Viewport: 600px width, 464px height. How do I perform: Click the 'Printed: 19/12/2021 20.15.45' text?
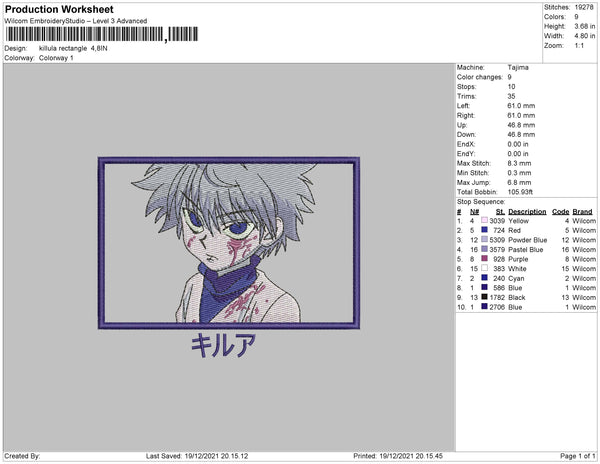pyautogui.click(x=398, y=456)
